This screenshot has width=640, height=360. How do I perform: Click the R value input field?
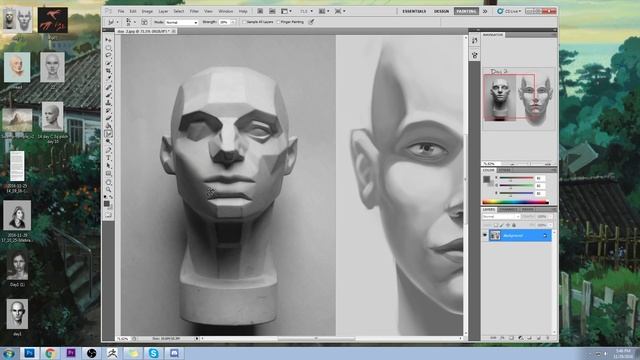(x=540, y=178)
